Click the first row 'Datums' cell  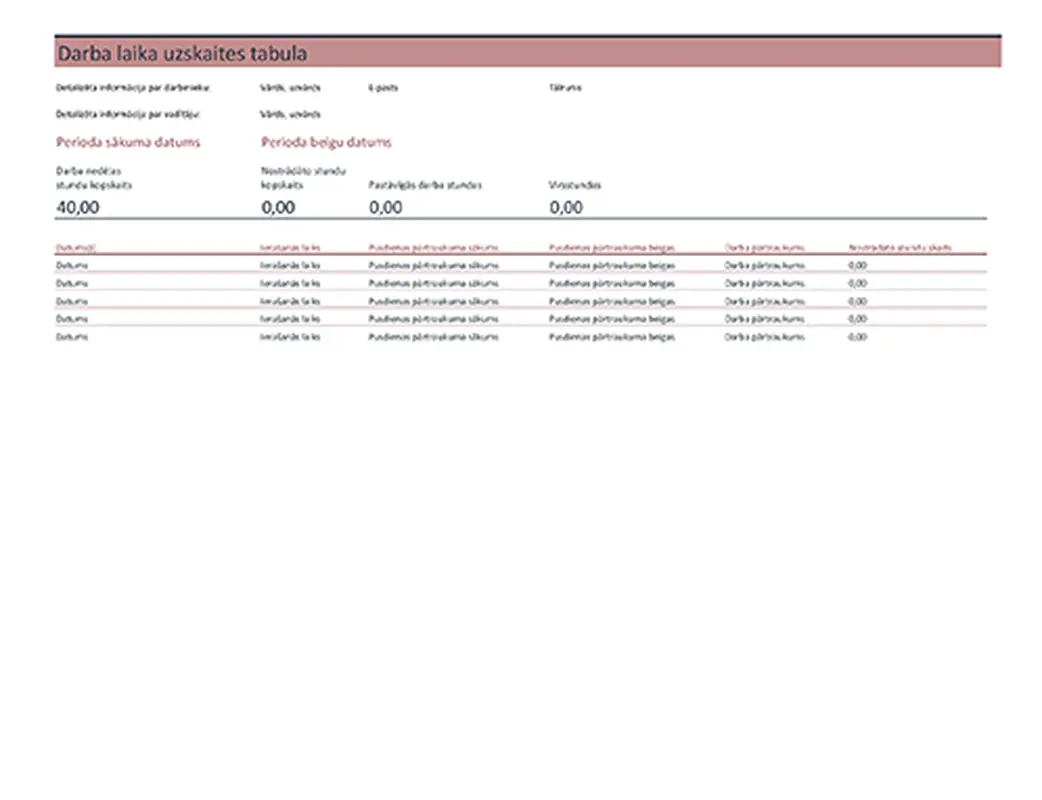73,266
